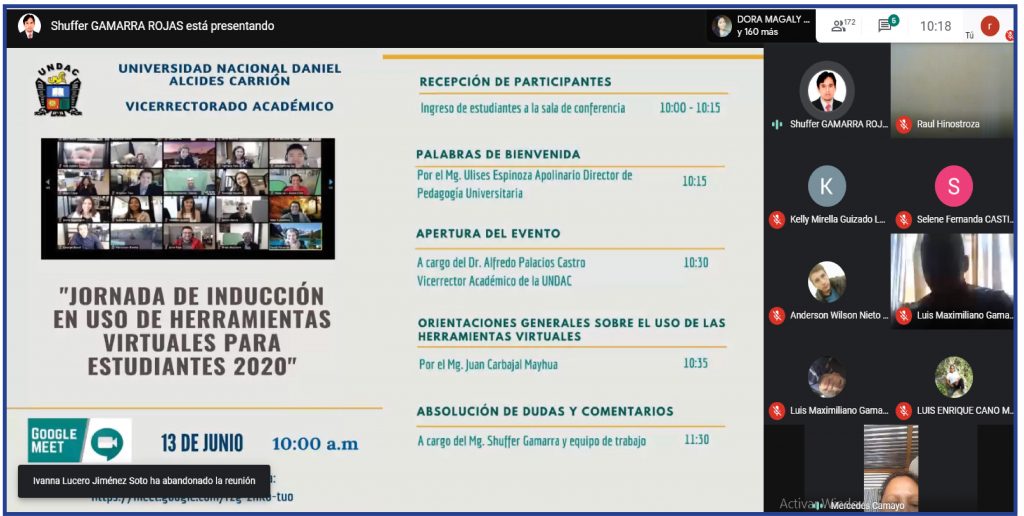Select the pink S avatar of Selene Fernanda
Screen dimensions: 1024x516
pyautogui.click(x=953, y=186)
